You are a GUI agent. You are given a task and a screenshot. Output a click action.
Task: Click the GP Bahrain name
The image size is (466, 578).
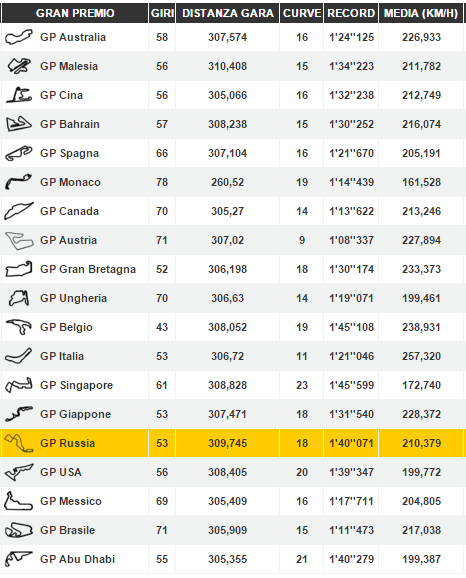(x=70, y=124)
